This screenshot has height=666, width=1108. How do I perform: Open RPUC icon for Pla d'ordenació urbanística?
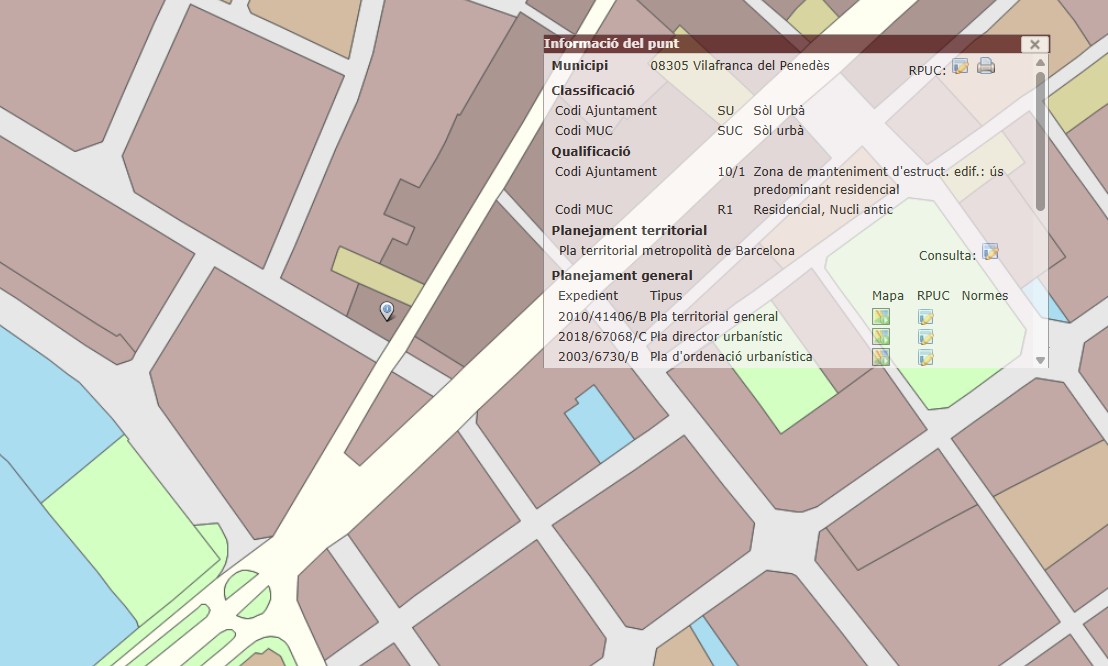tap(926, 357)
